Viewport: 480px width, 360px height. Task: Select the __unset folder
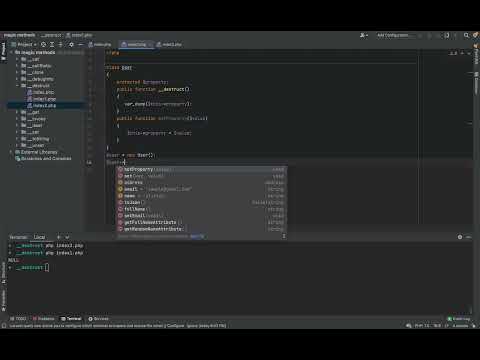coord(33,146)
